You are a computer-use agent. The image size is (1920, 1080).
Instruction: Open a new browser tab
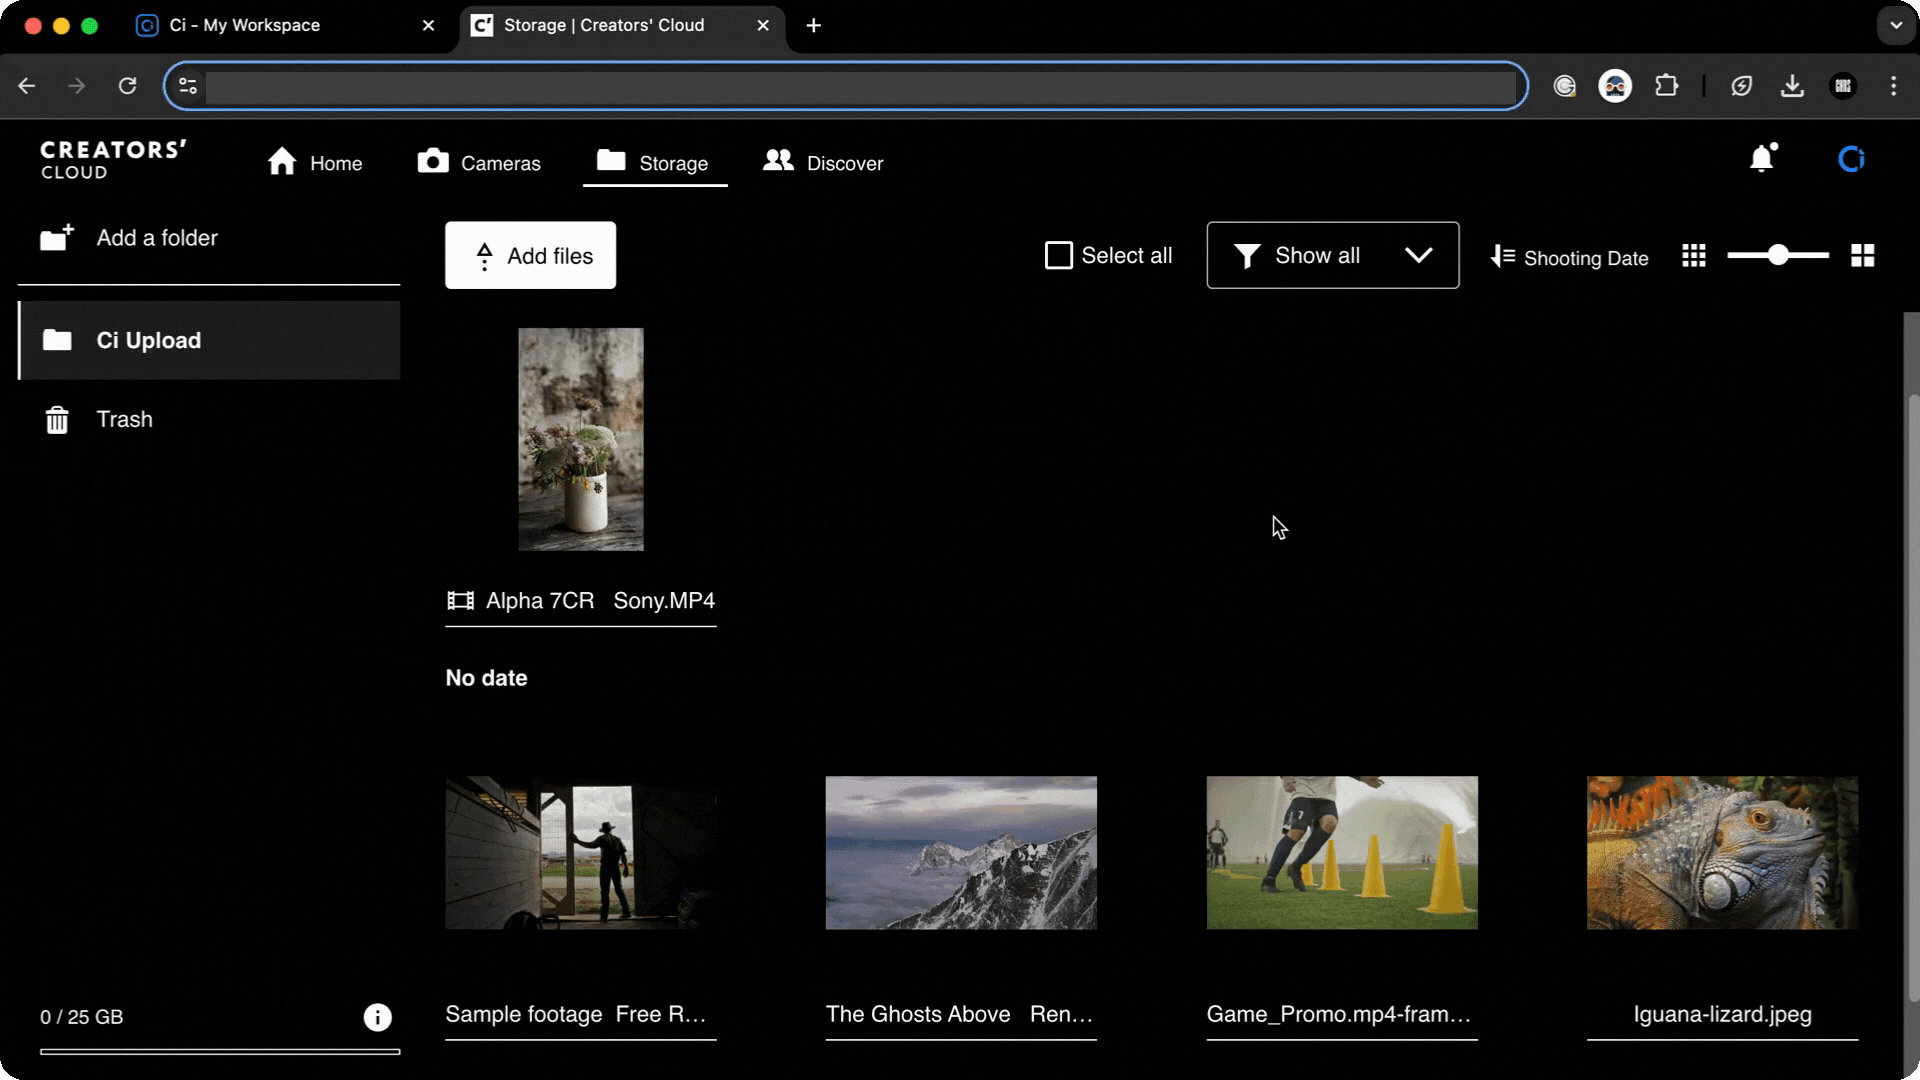[x=814, y=26]
